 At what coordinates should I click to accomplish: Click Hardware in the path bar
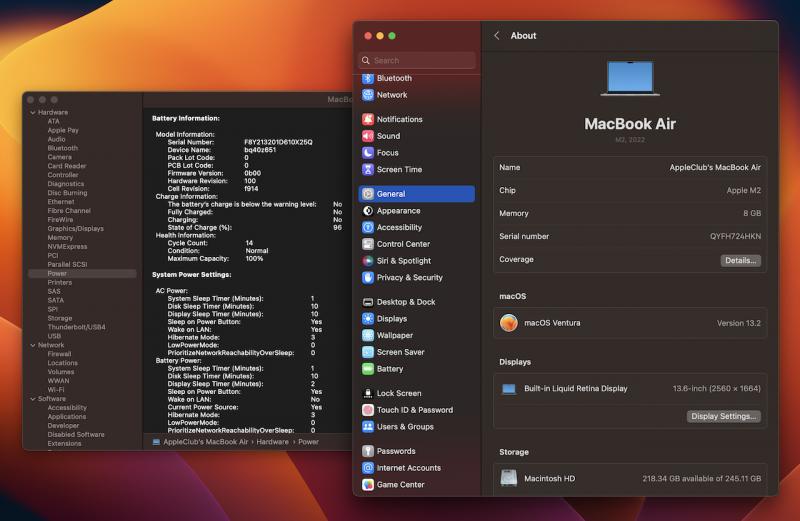tap(272, 442)
